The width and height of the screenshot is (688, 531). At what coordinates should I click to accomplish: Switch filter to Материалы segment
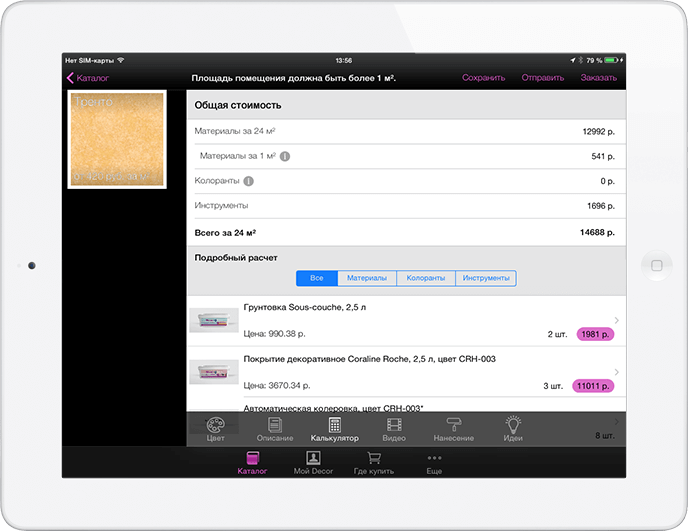coord(366,278)
